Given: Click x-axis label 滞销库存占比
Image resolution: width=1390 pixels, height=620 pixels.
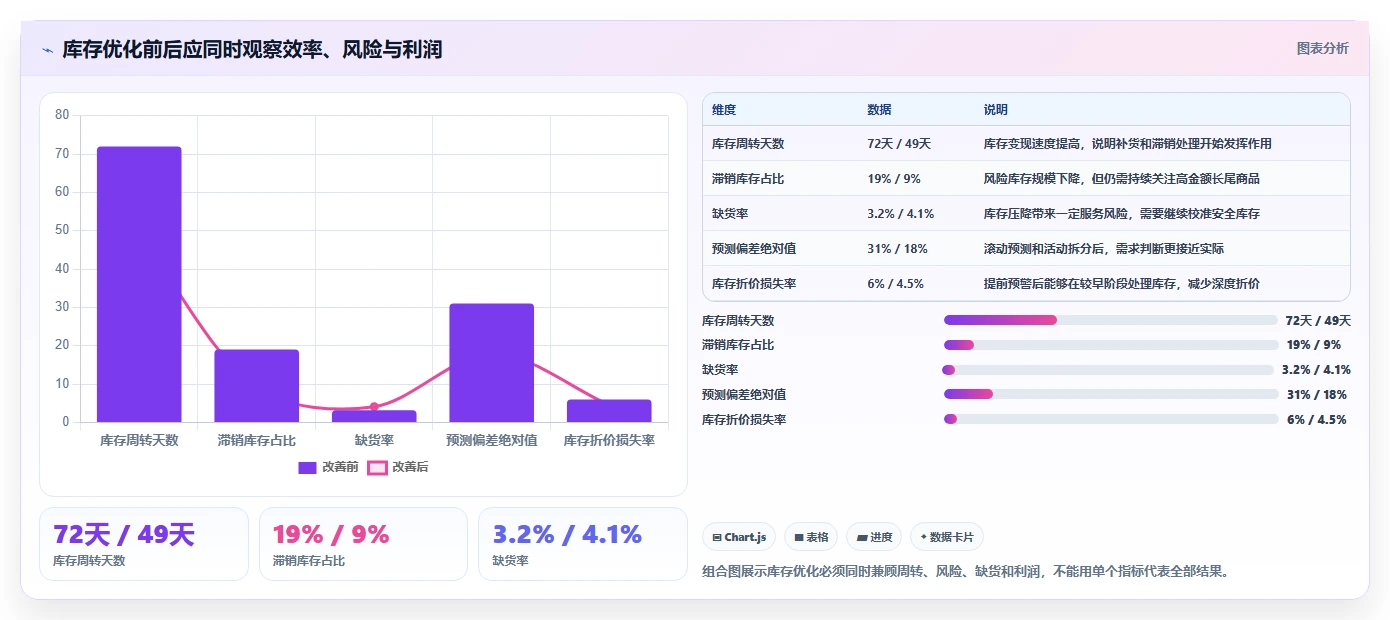Looking at the screenshot, I should 256,440.
